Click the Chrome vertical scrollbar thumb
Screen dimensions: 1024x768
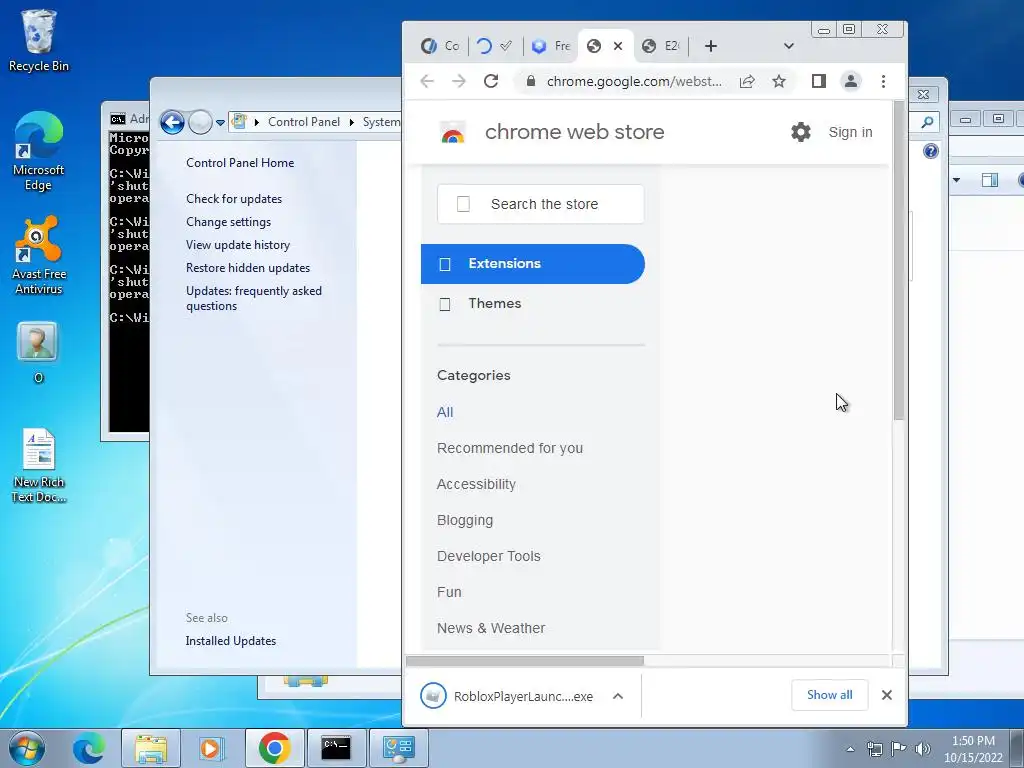[x=899, y=260]
